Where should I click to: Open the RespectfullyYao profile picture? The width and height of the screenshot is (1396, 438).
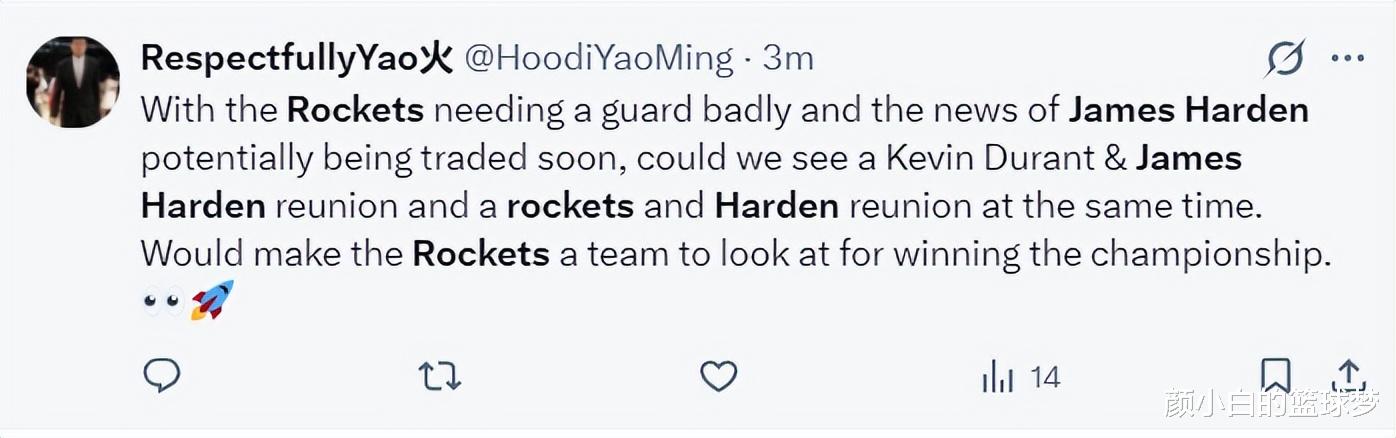pos(73,82)
